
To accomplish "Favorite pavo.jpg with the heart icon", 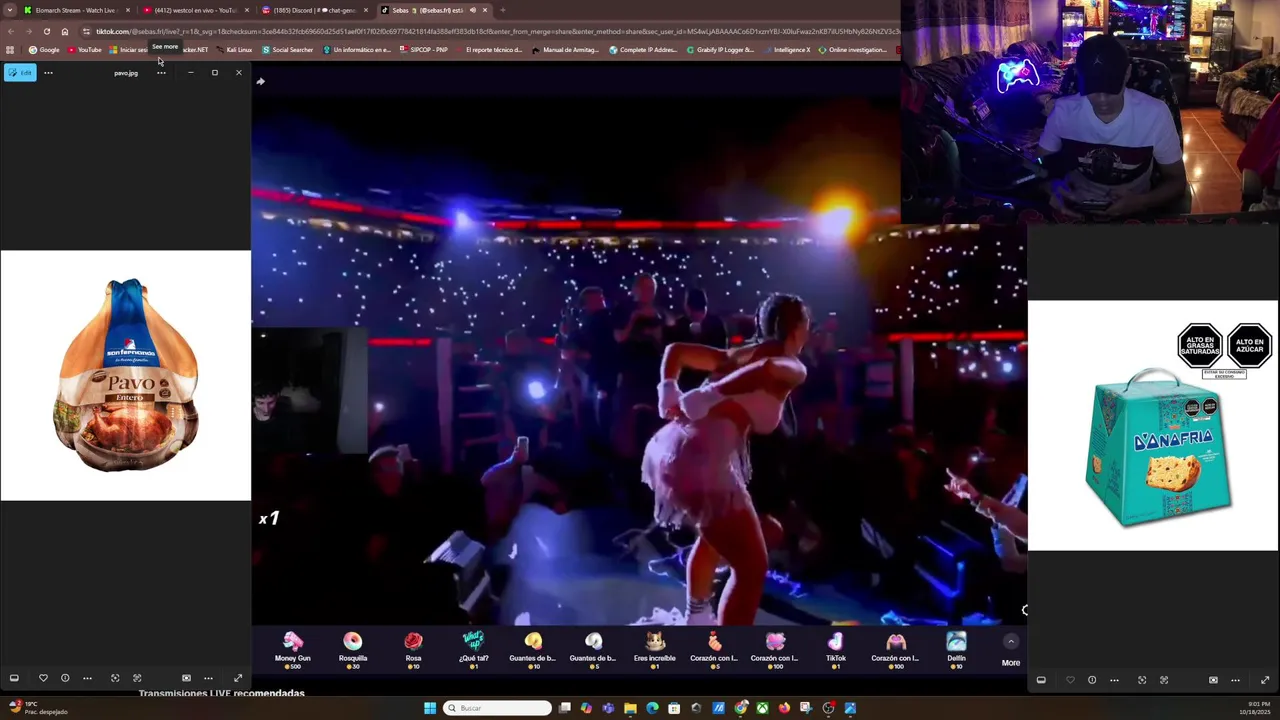I will pyautogui.click(x=42, y=679).
